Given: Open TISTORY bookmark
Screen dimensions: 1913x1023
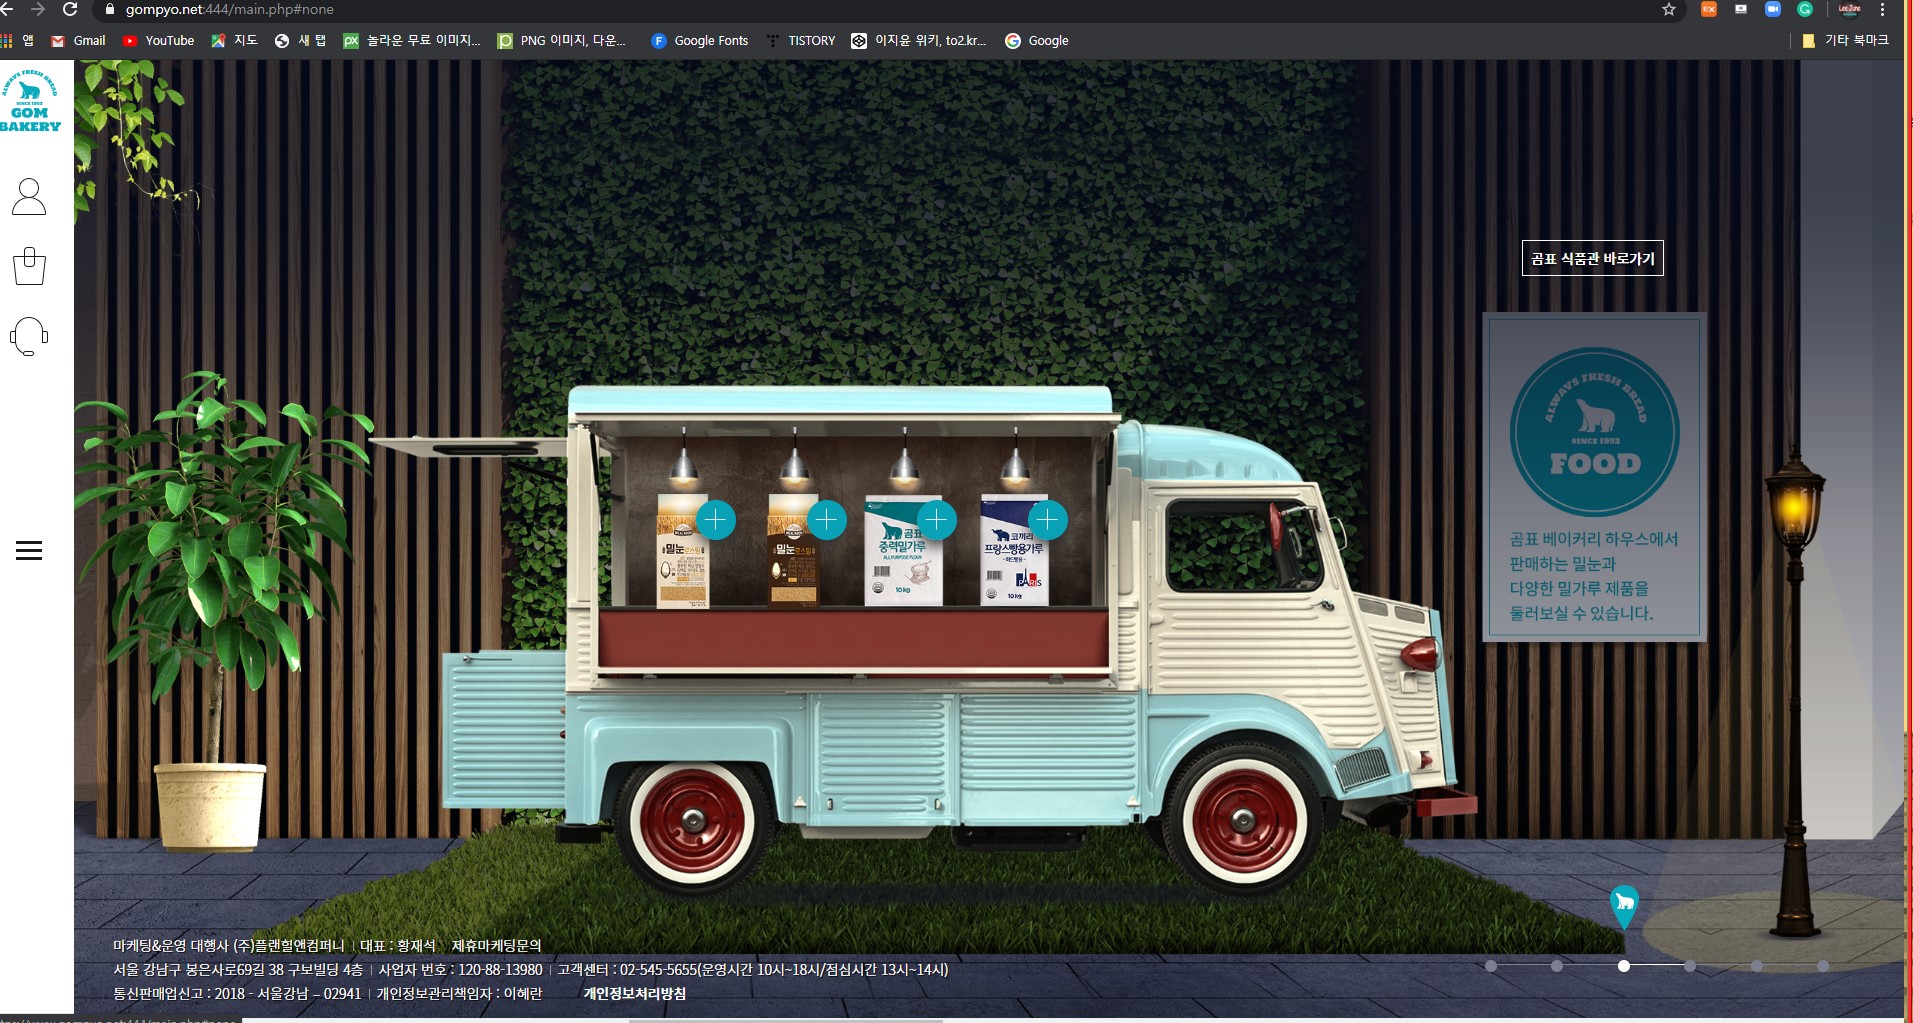Looking at the screenshot, I should pyautogui.click(x=800, y=41).
